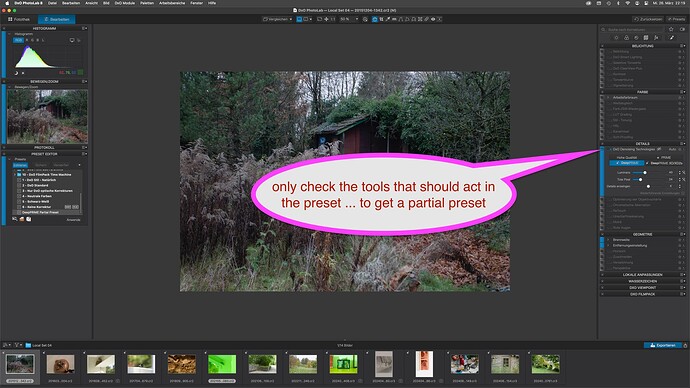Screen dimensions: 690x388
Task: Click the new preset folder icon
Action: (x=22, y=219)
